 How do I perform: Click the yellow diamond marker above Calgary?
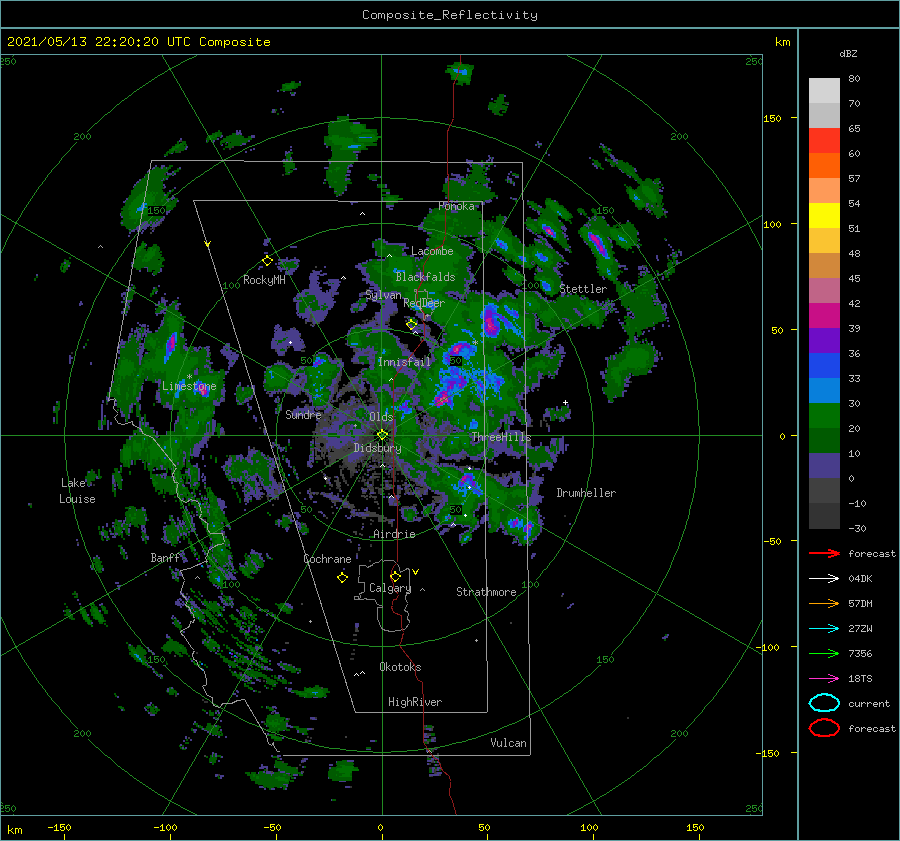(x=395, y=576)
